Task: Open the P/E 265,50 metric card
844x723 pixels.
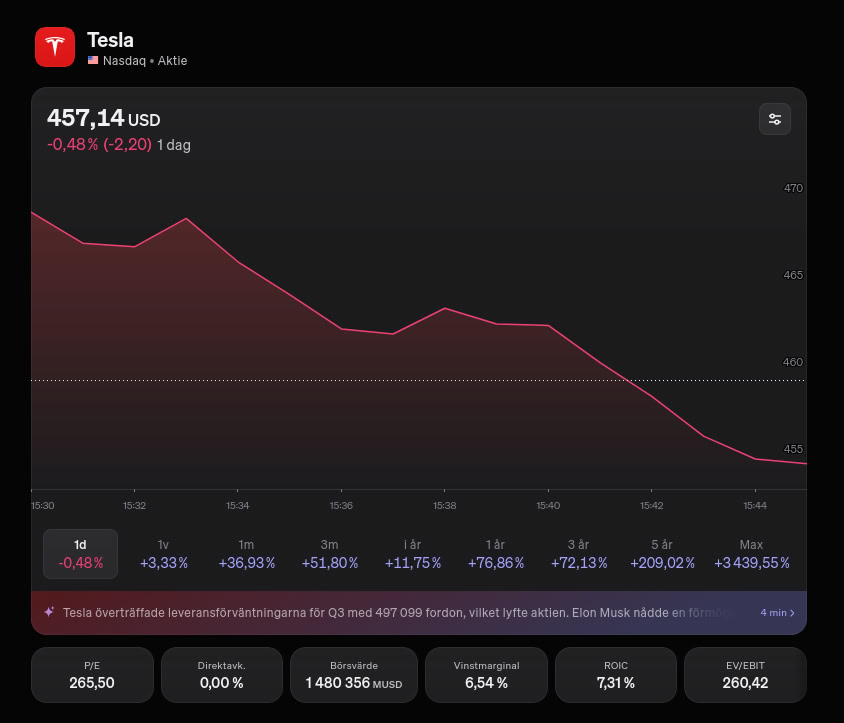Action: point(92,675)
